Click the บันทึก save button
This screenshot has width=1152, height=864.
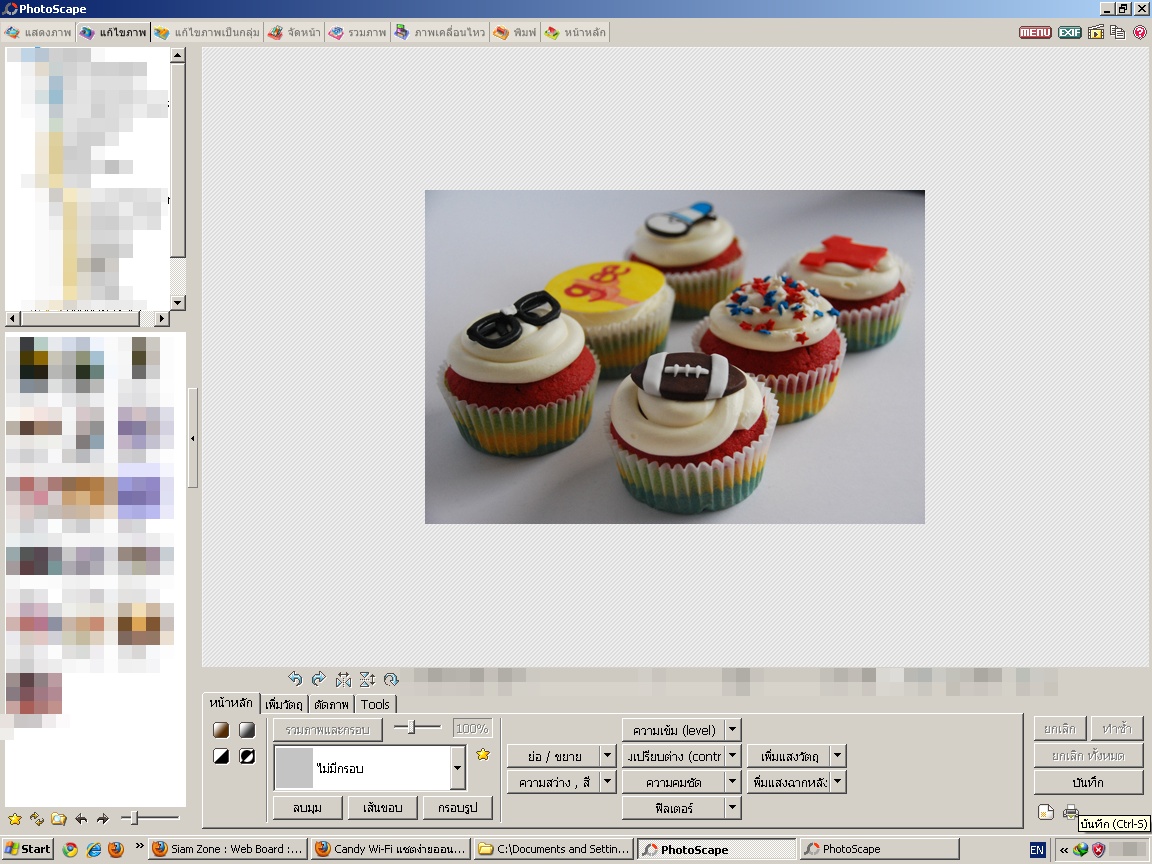pyautogui.click(x=1088, y=782)
